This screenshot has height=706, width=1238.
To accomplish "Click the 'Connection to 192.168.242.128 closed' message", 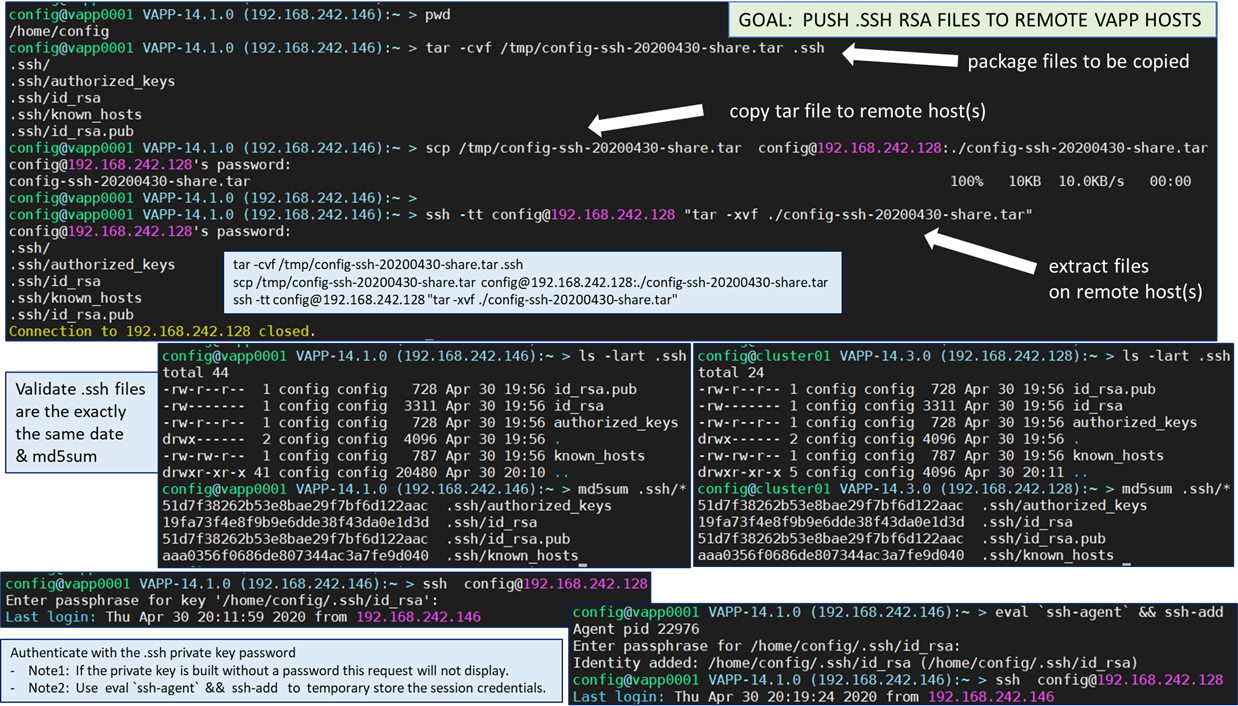I will click(162, 331).
